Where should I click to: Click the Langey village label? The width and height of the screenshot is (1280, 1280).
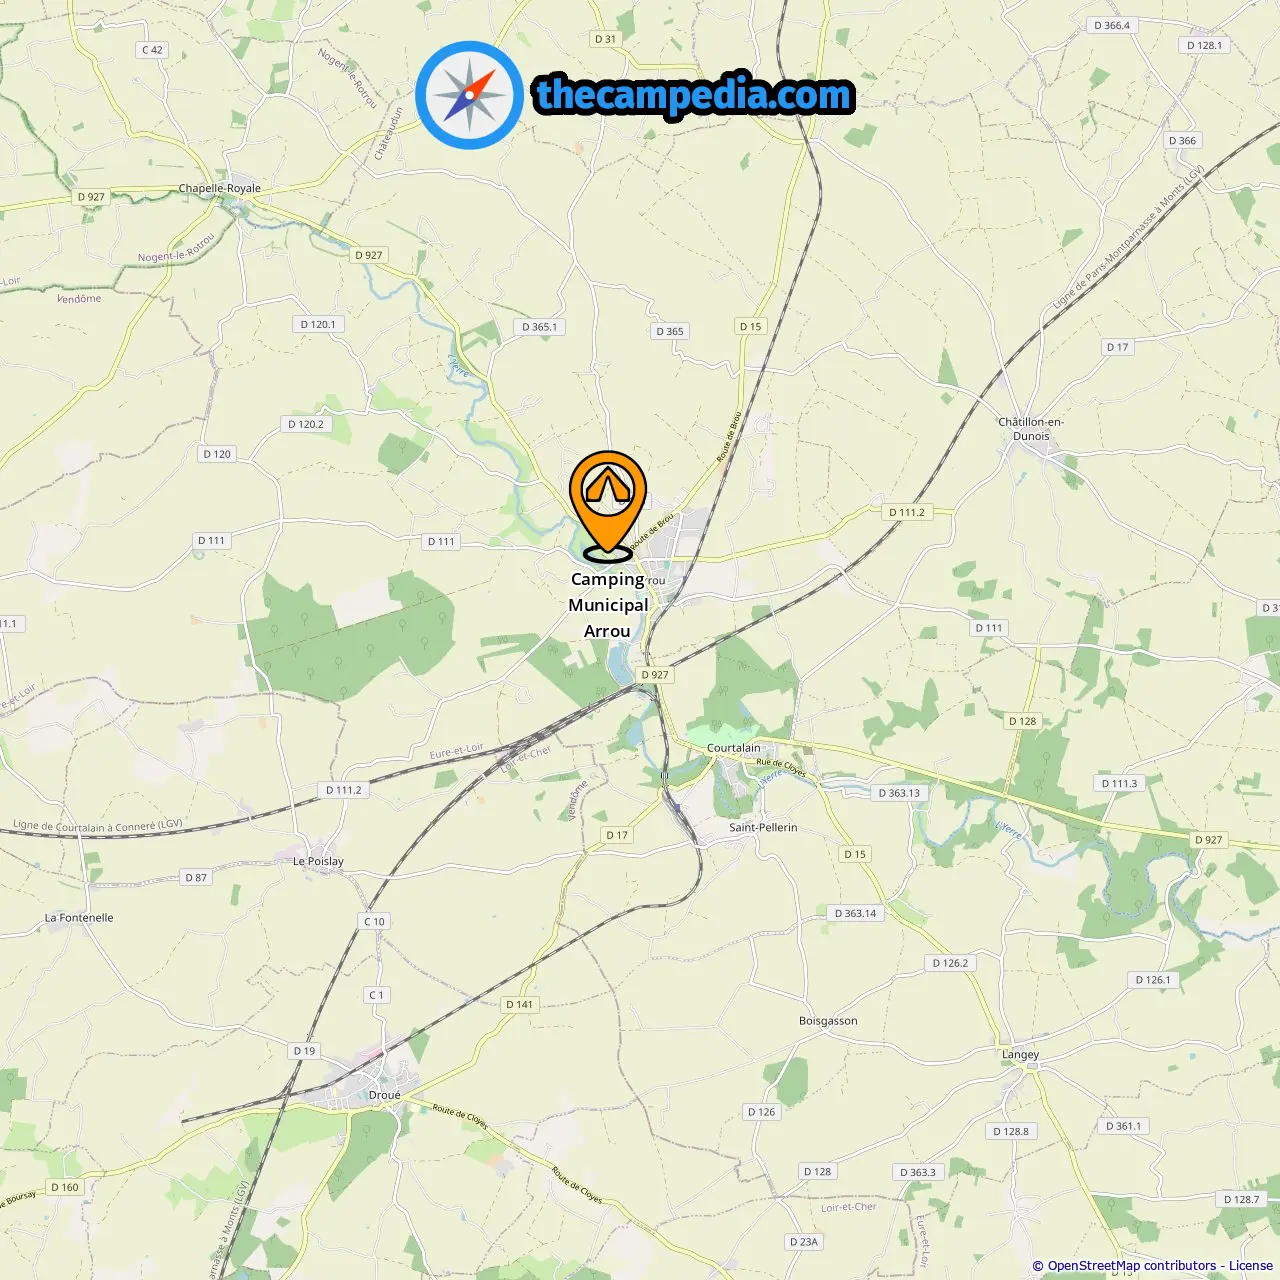click(x=1020, y=1055)
